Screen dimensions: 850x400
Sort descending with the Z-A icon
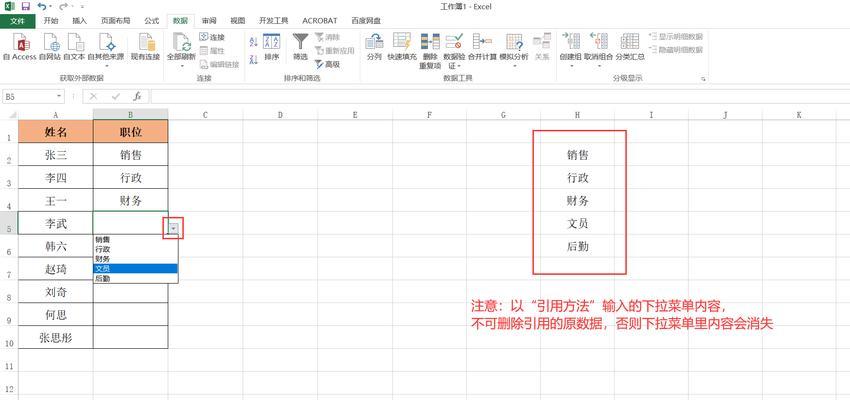(x=253, y=59)
